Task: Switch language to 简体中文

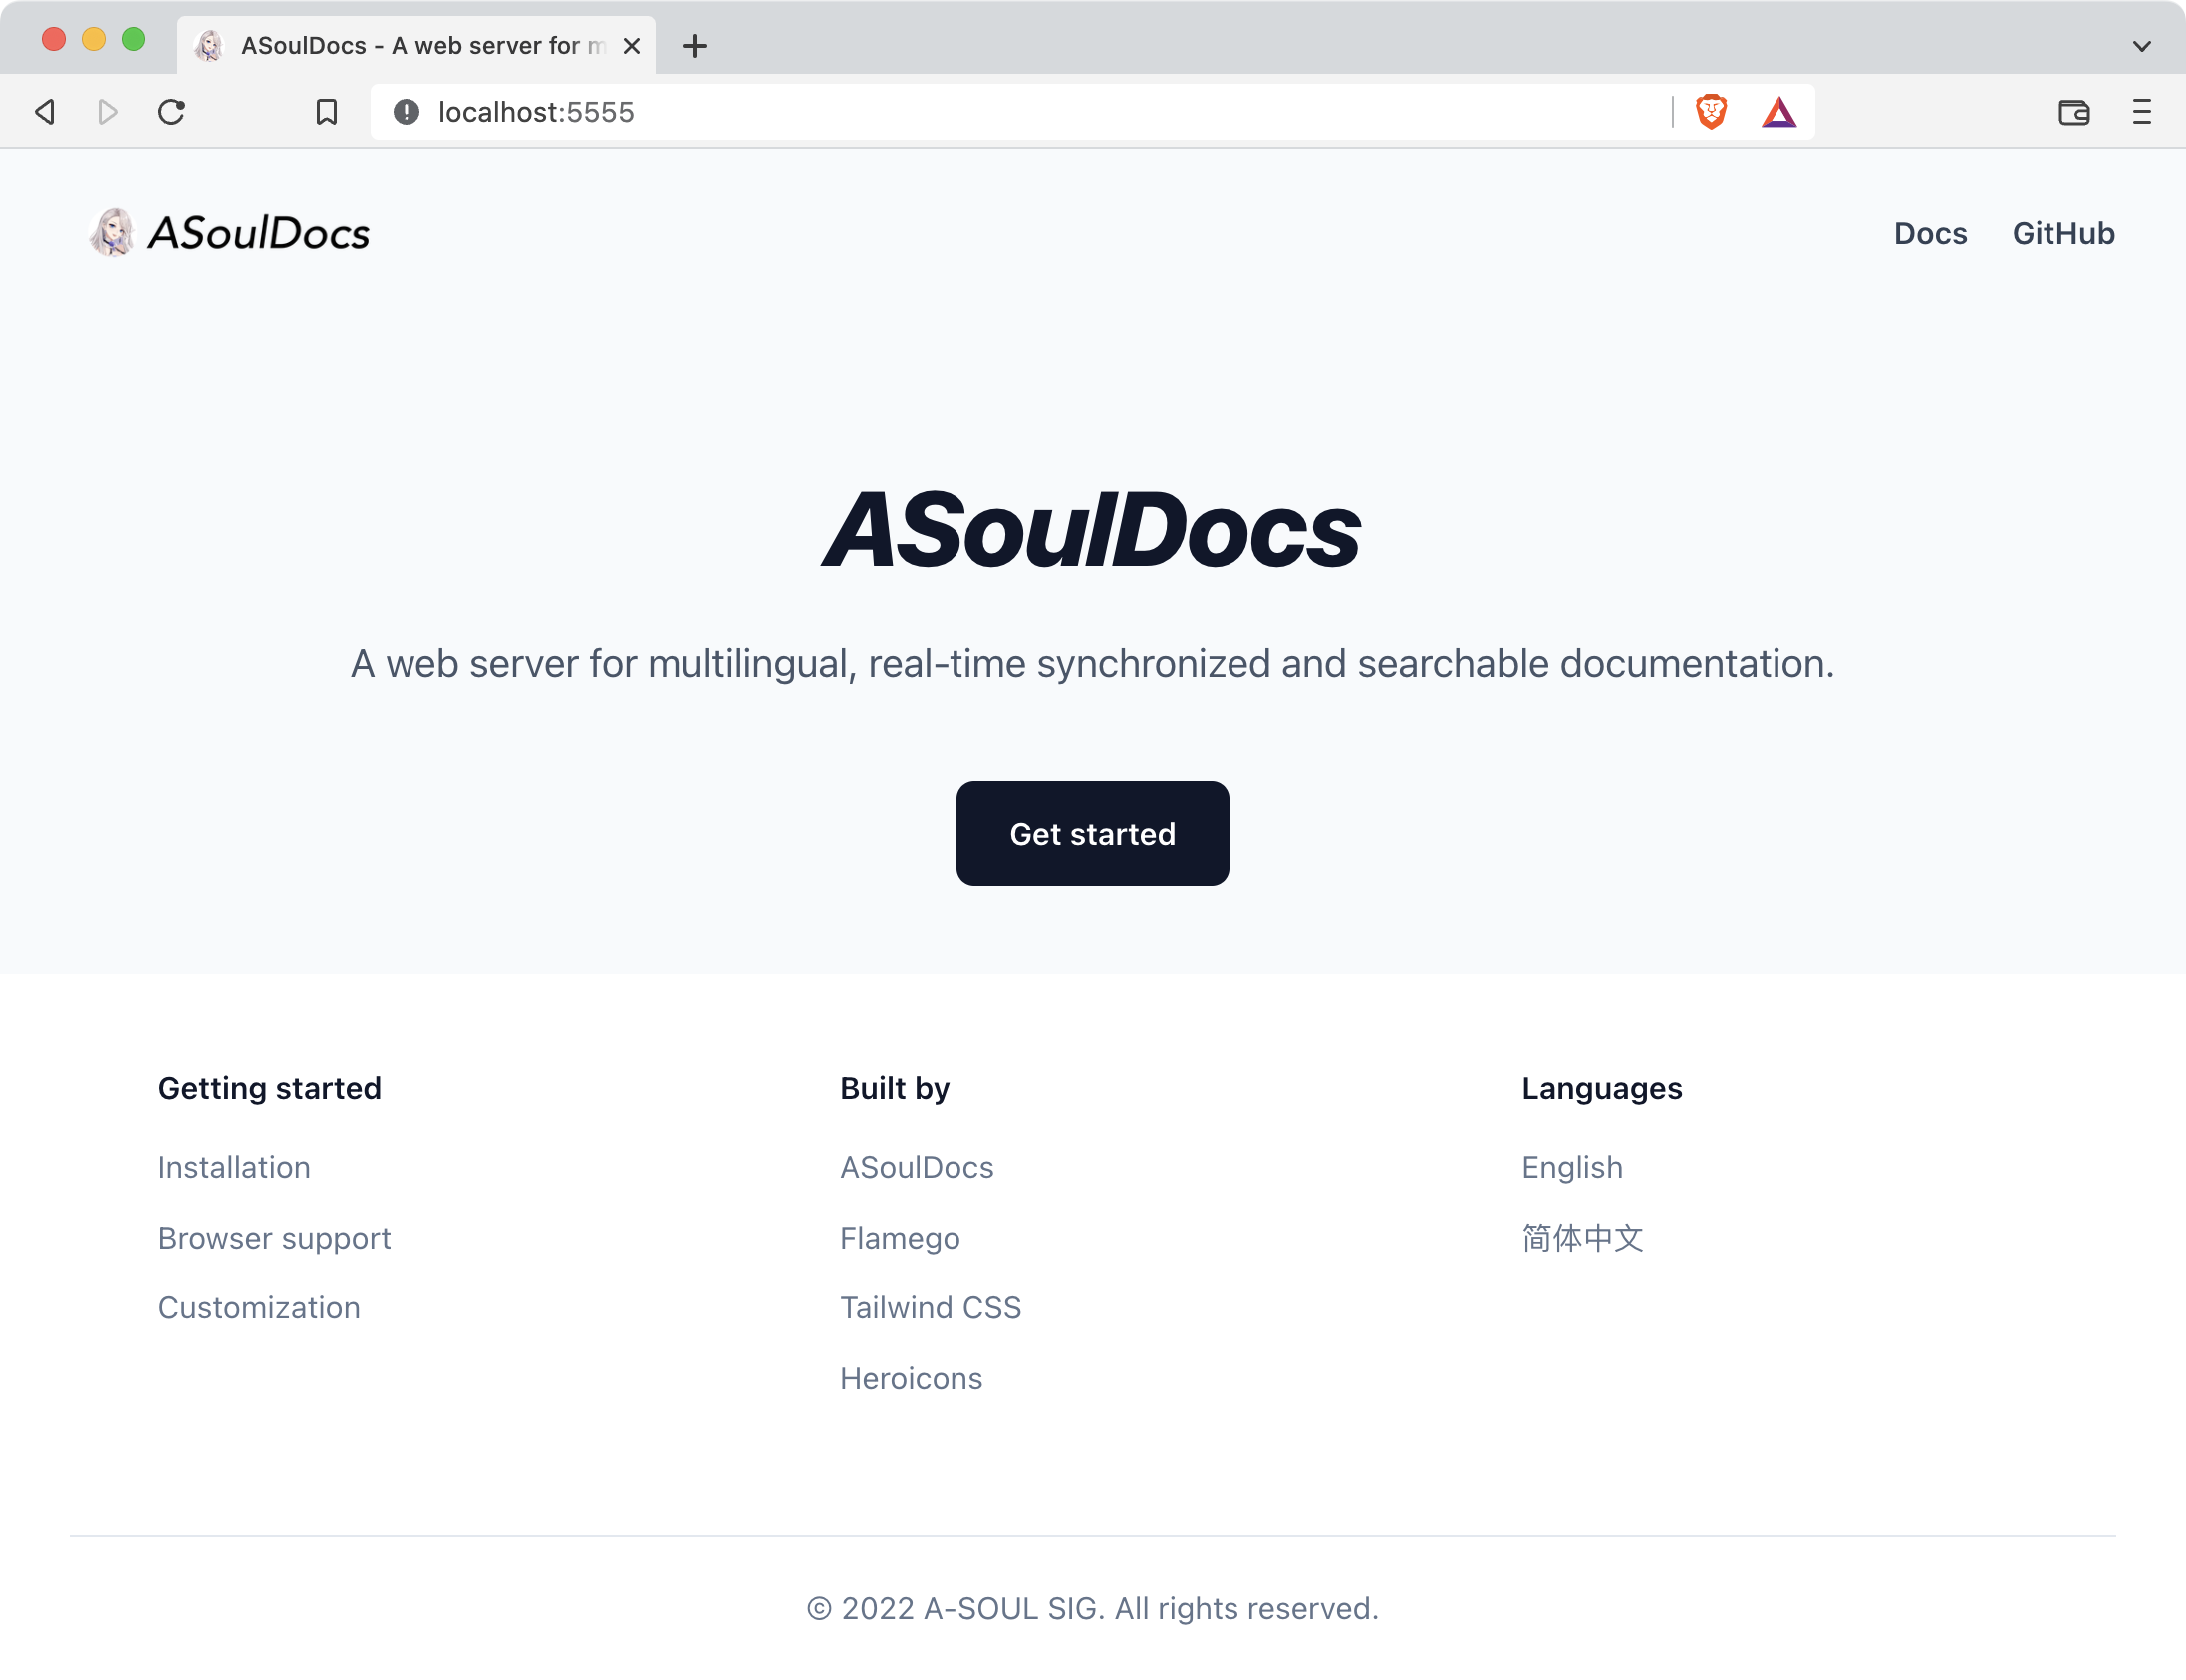Action: coord(1582,1238)
